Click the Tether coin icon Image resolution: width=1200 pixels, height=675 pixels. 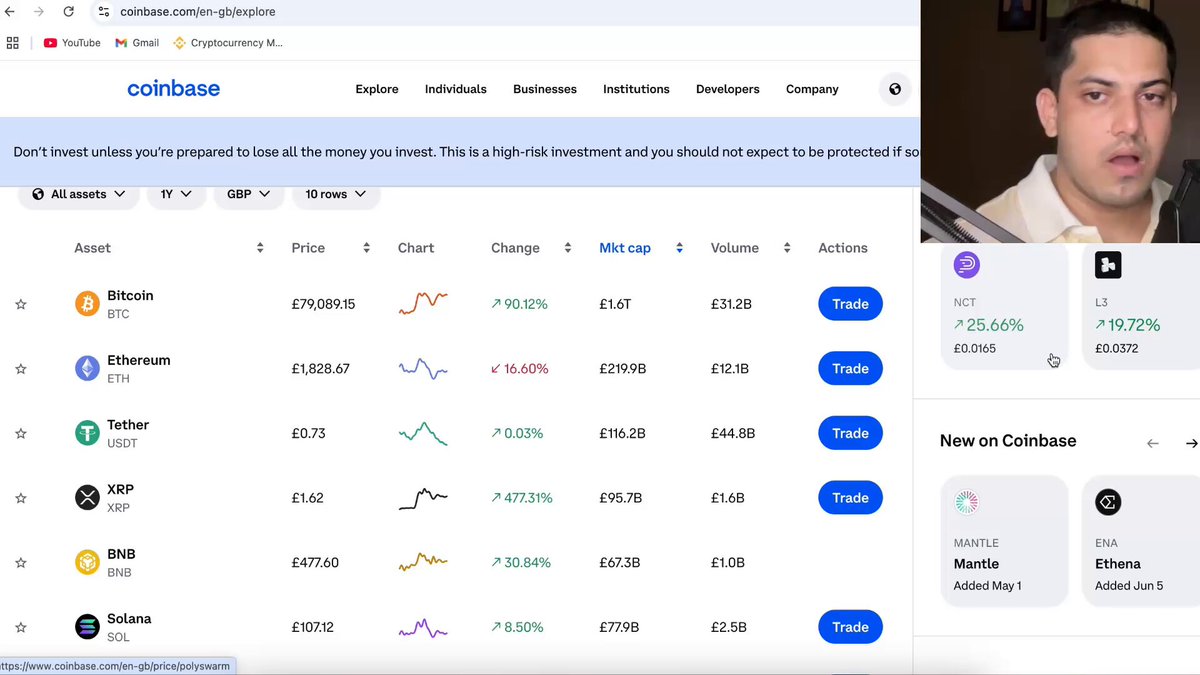click(x=87, y=433)
